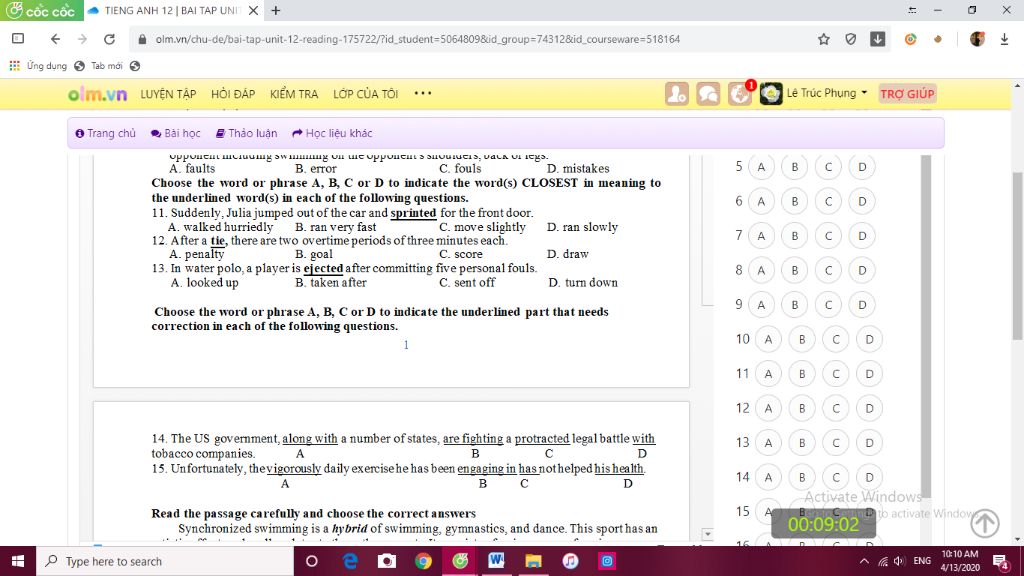Select answer B for question 7
This screenshot has height=576, width=1024.
pyautogui.click(x=795, y=236)
